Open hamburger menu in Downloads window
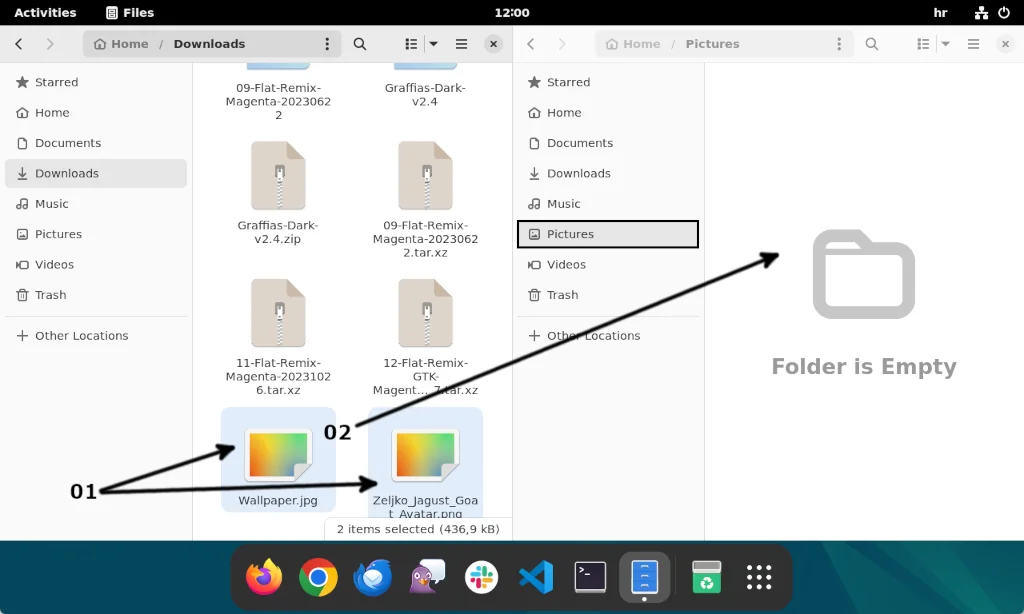This screenshot has height=614, width=1024. 461,44
